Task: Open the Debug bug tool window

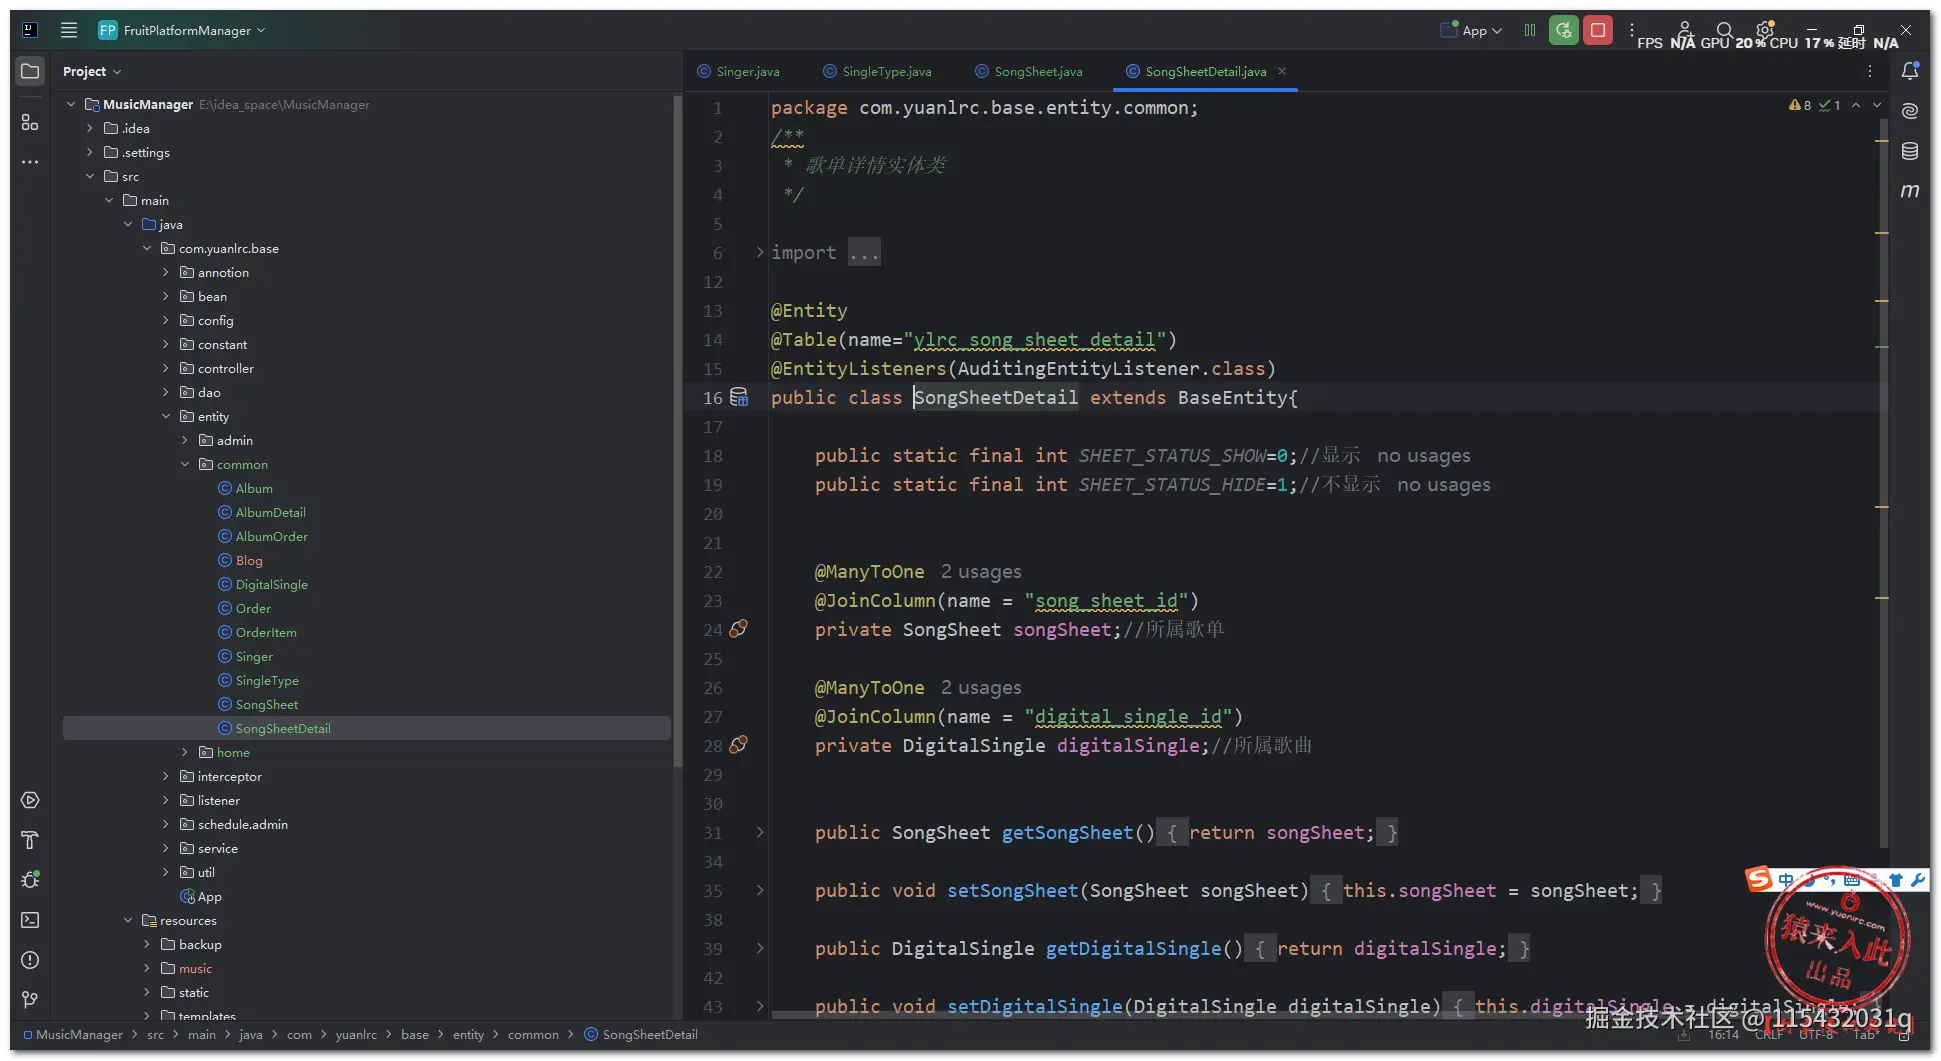Action: (30, 880)
